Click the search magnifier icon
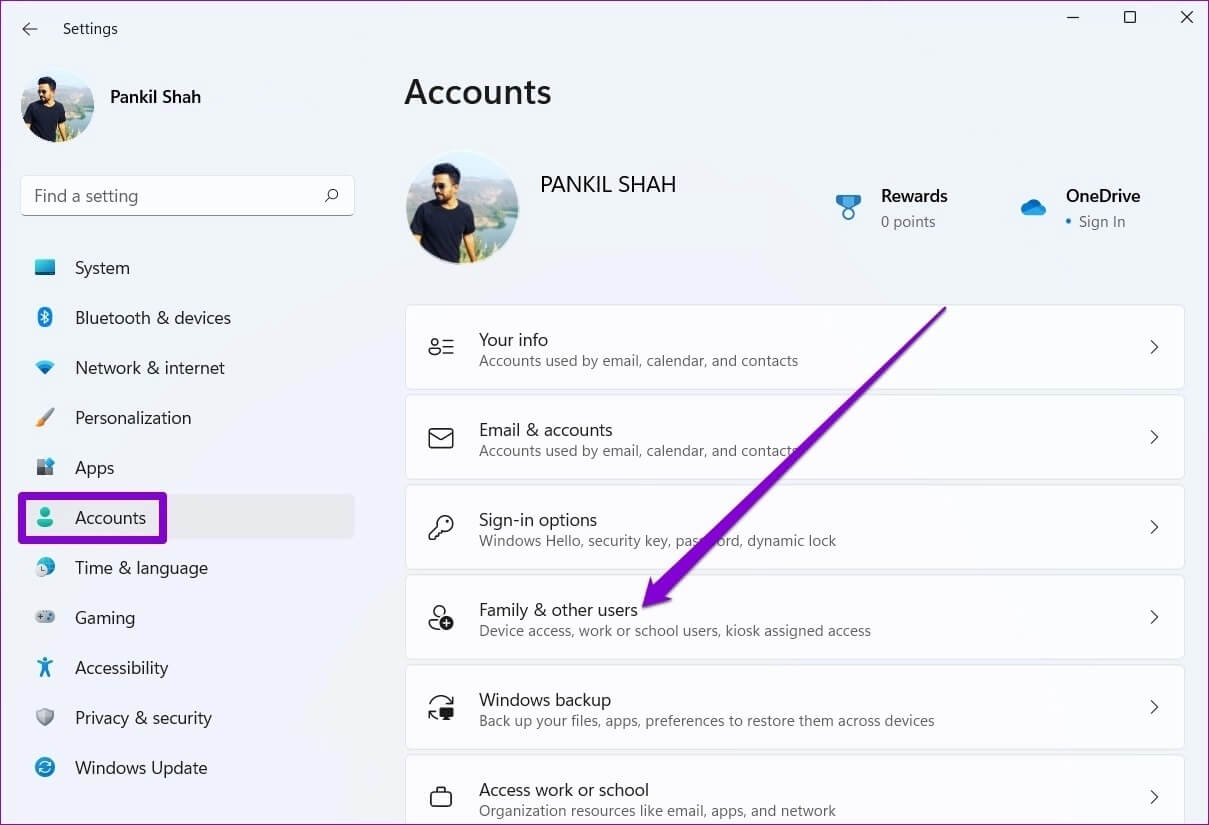Screen dimensions: 1209x825 pos(332,196)
